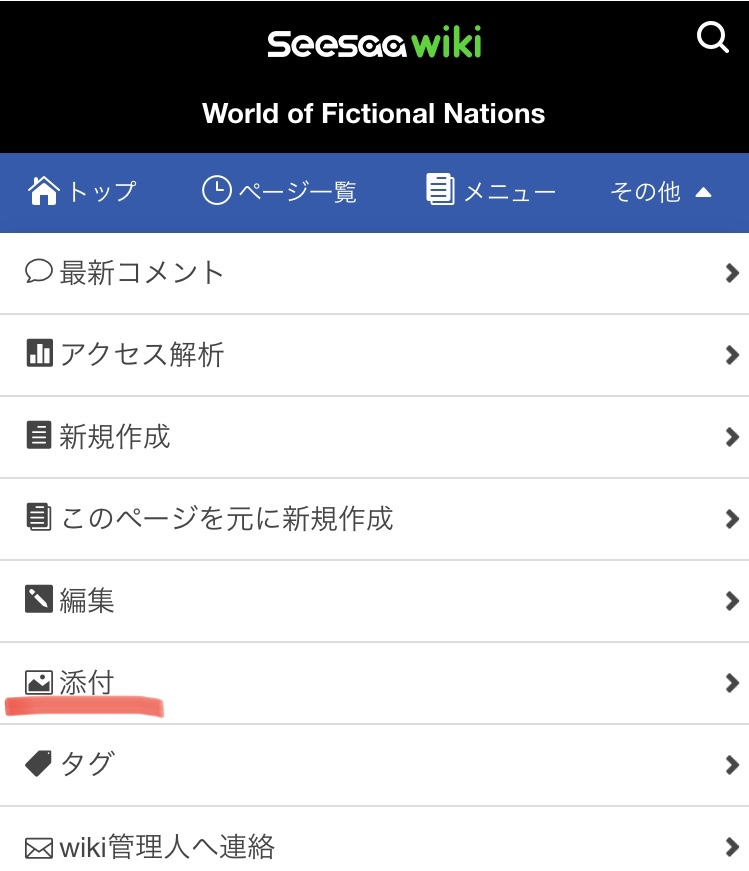Click the bar chart icon for アクセス解析
This screenshot has width=749, height=871.
point(39,353)
